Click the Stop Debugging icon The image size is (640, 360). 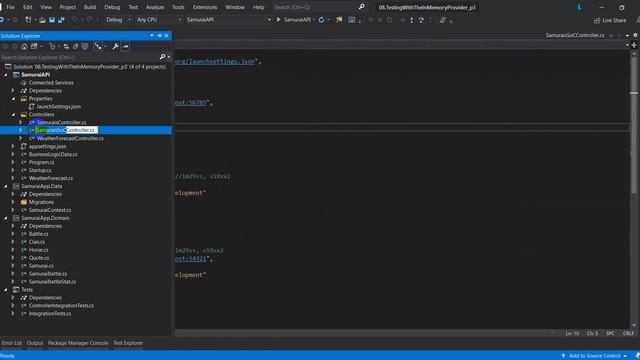click(380, 20)
